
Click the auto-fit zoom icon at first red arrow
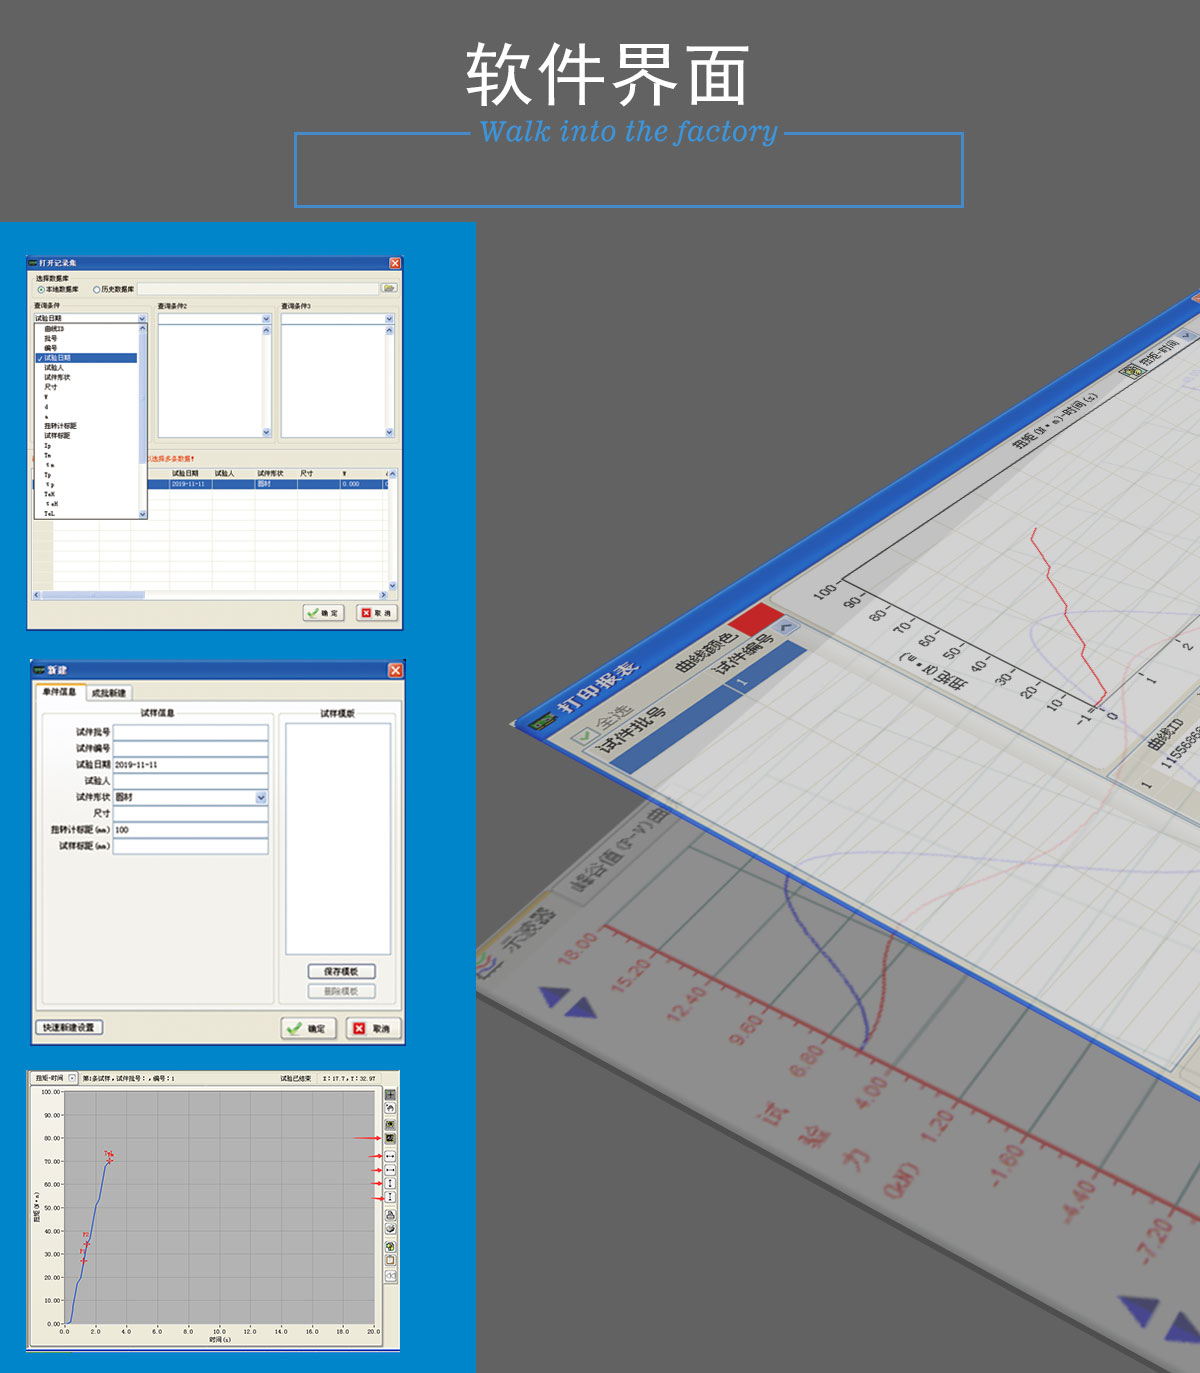[x=390, y=1138]
